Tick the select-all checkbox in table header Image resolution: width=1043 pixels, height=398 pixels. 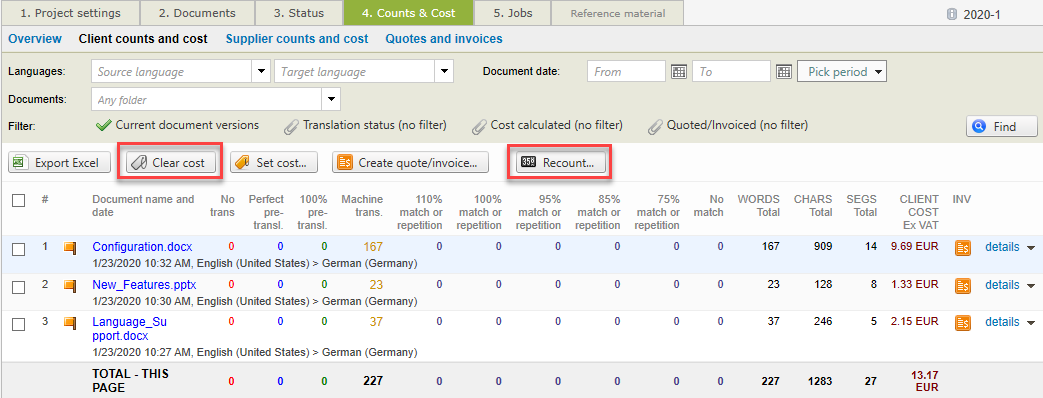(19, 200)
